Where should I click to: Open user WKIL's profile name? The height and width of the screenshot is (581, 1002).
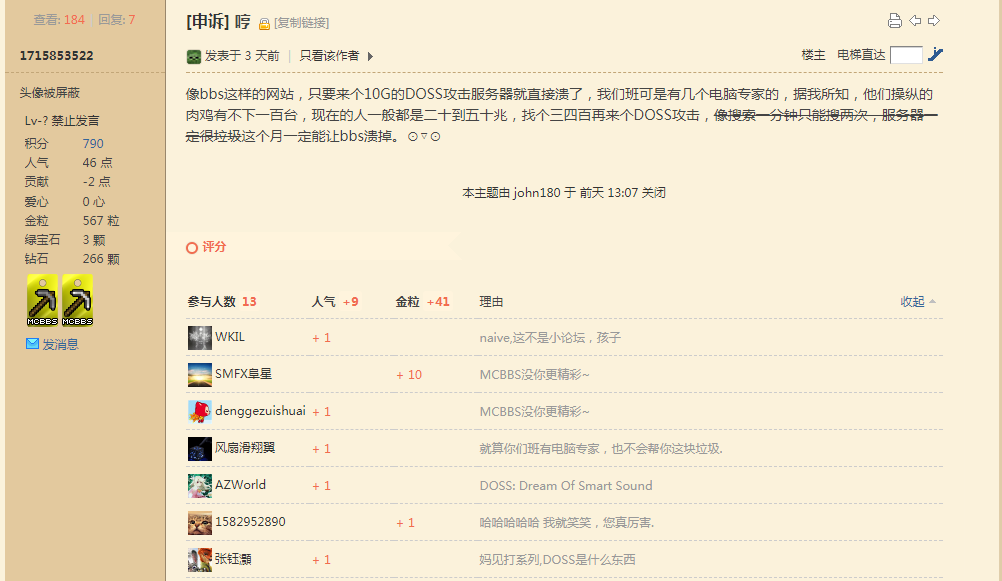(230, 337)
